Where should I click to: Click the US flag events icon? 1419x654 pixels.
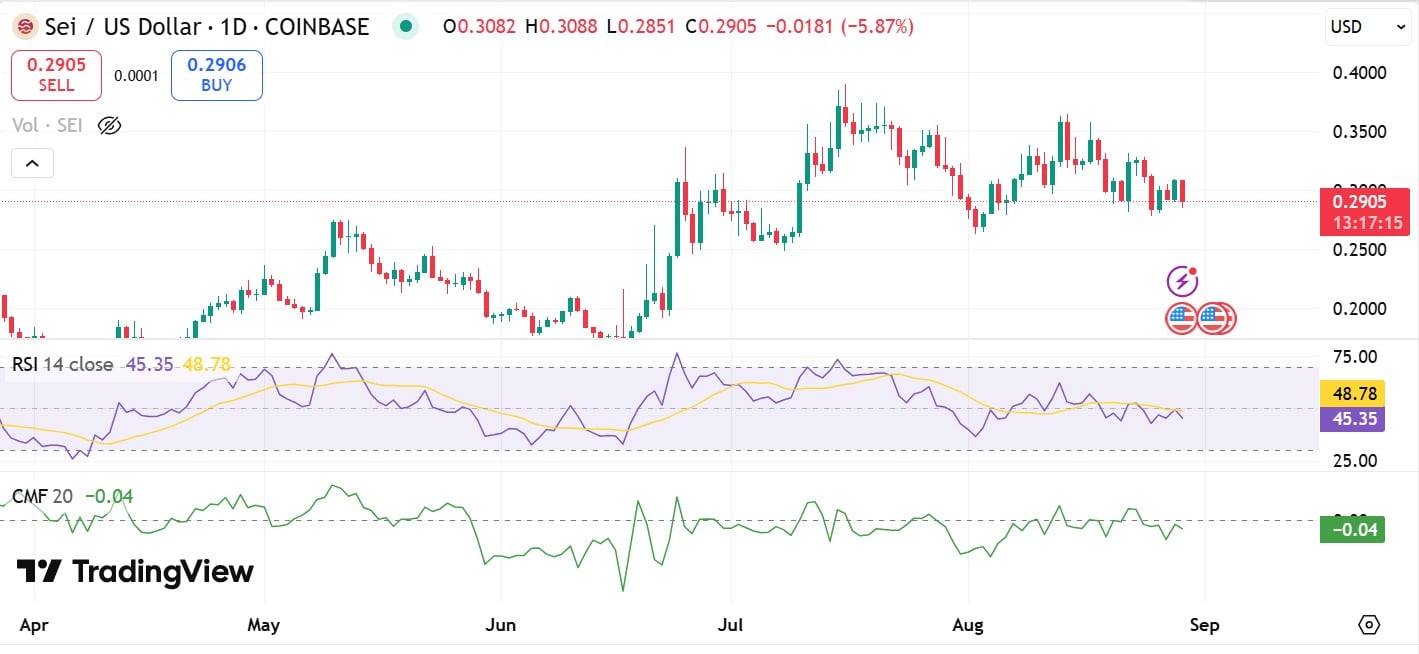coord(1181,318)
